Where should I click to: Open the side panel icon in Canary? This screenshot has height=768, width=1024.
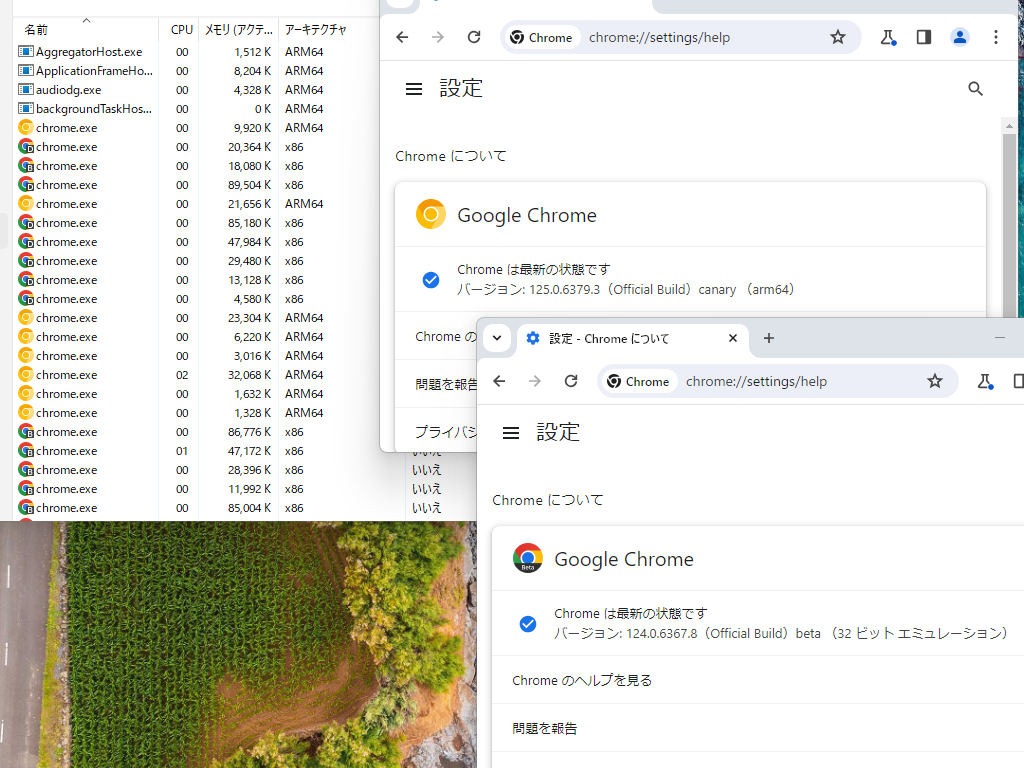(923, 37)
